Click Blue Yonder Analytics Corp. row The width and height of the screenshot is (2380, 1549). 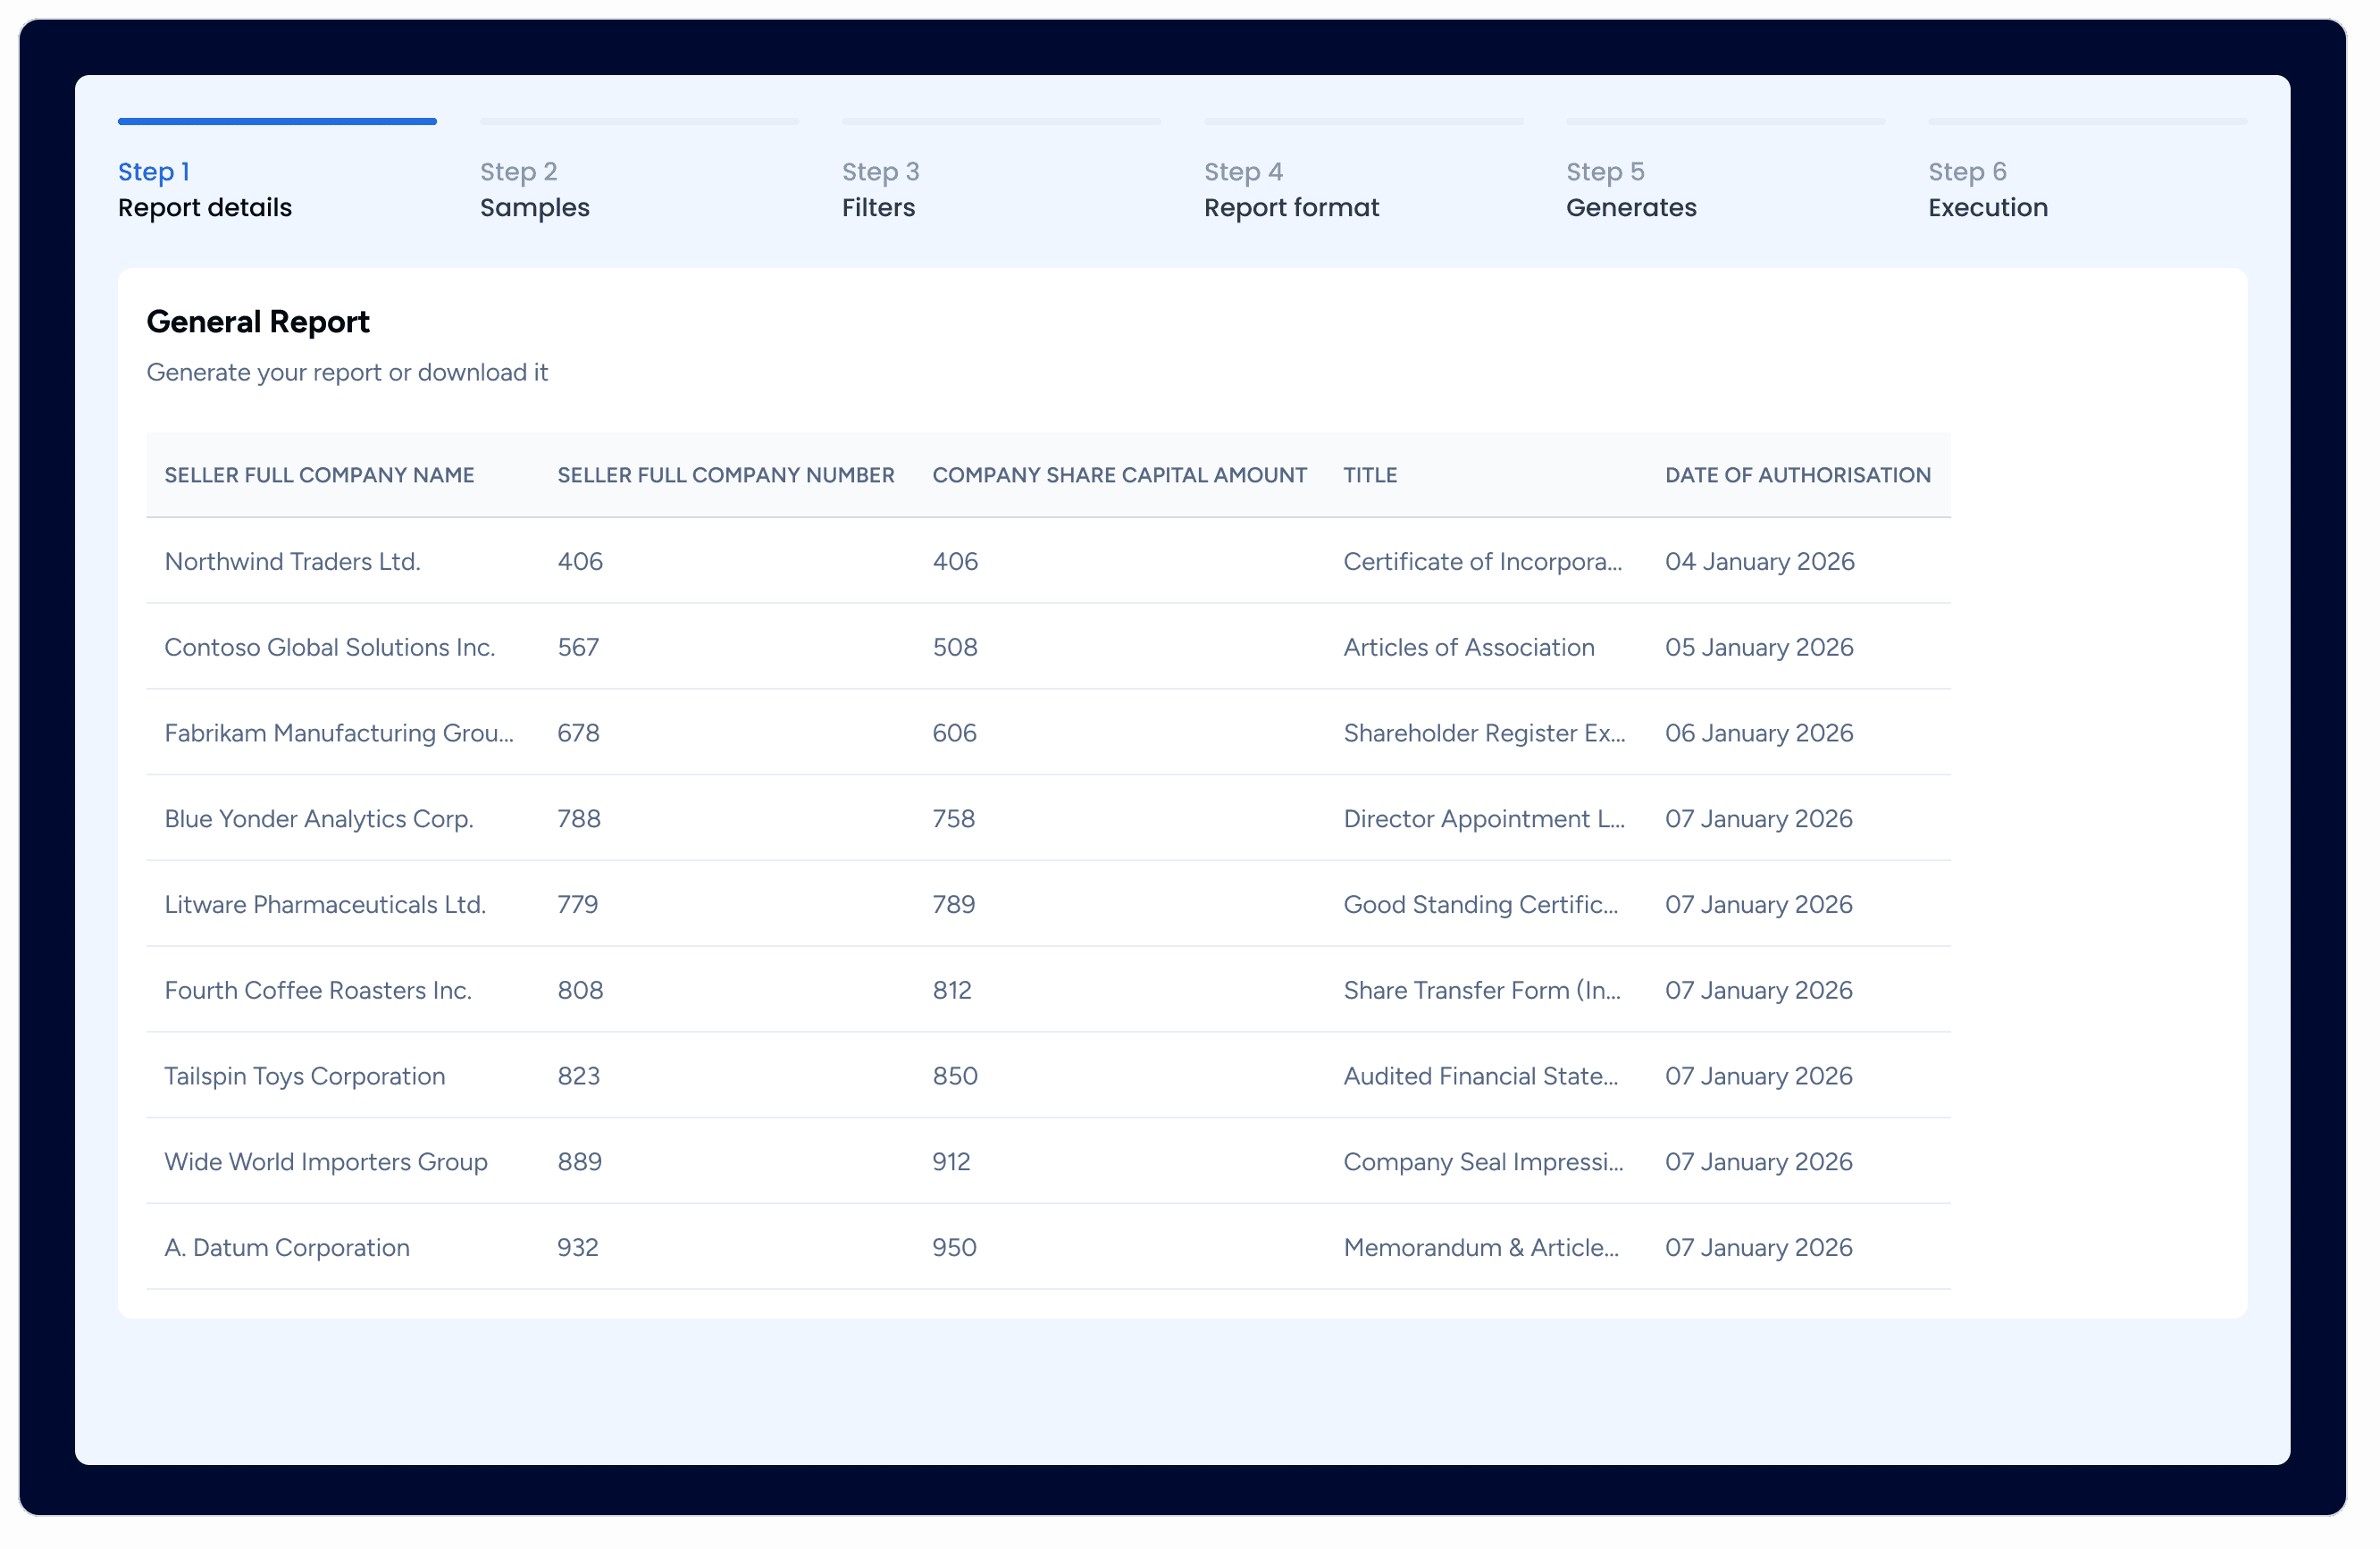click(318, 819)
